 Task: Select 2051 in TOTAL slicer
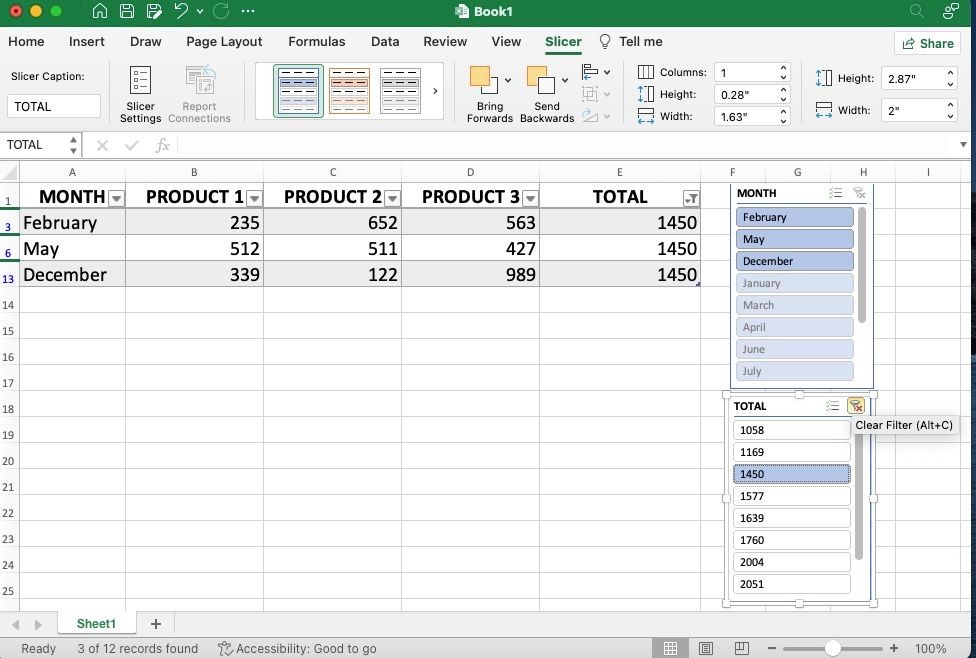point(792,584)
